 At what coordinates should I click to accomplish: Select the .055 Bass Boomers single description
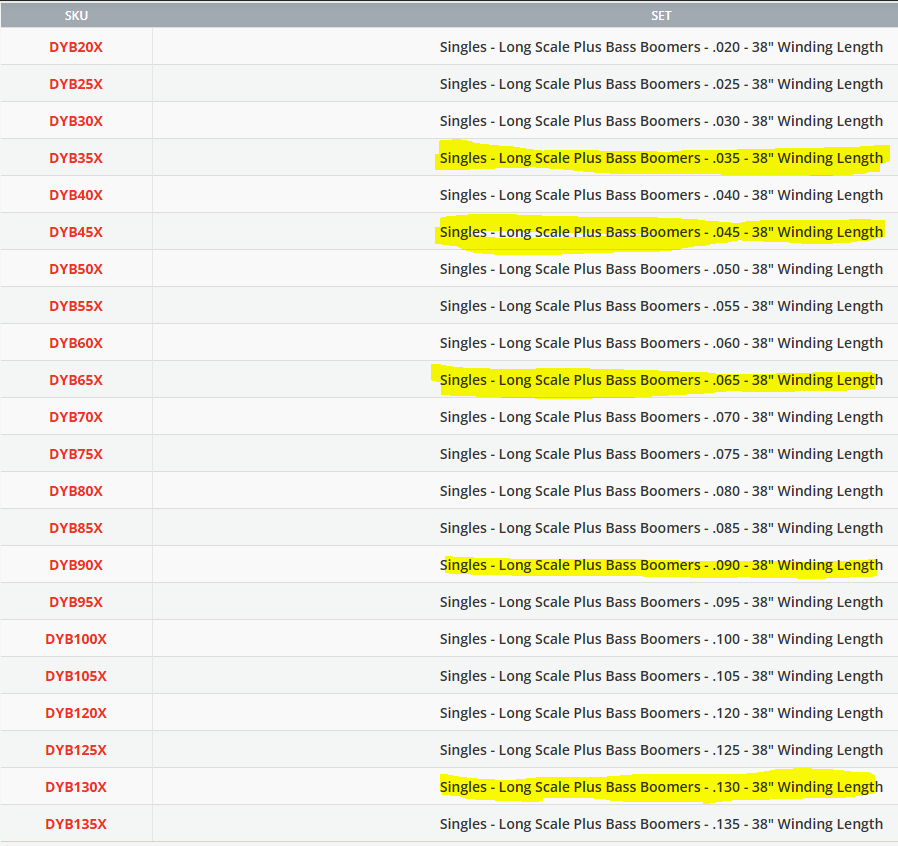pyautogui.click(x=661, y=306)
